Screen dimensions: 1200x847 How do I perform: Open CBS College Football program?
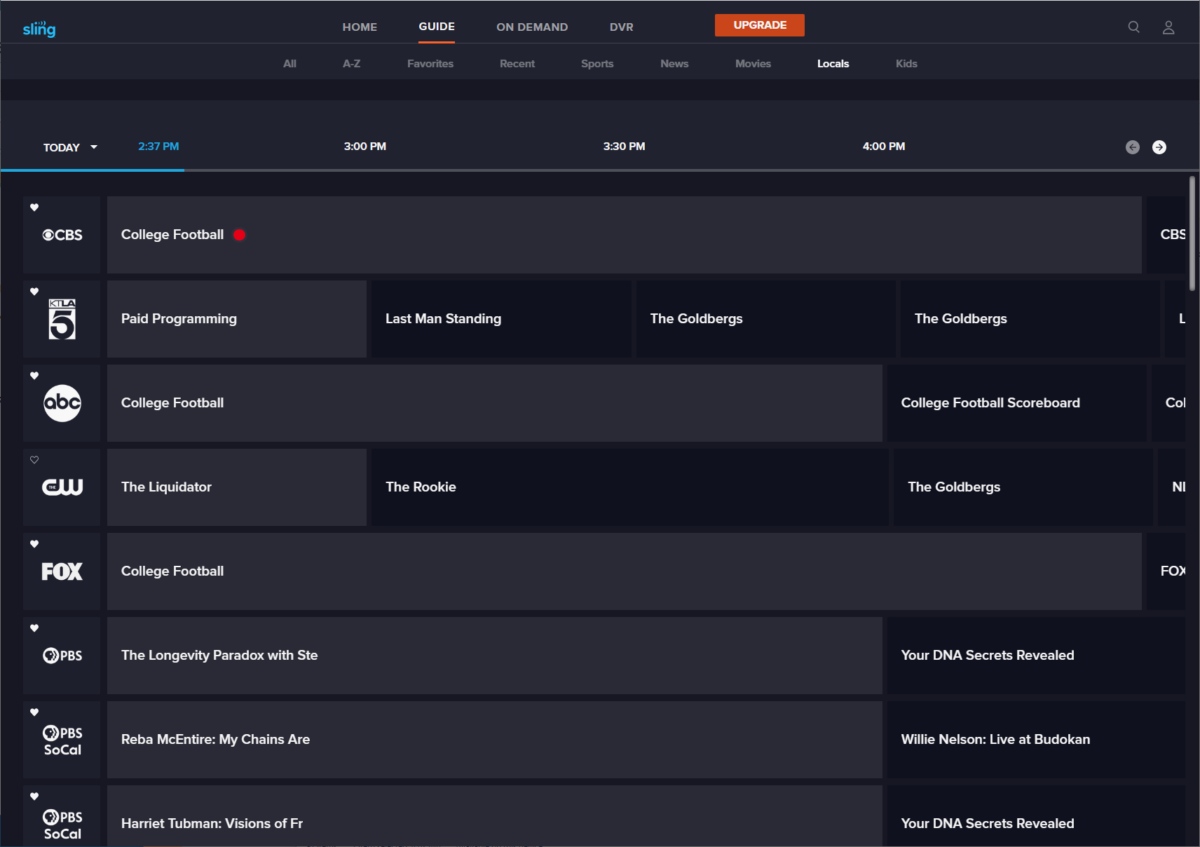pos(624,235)
